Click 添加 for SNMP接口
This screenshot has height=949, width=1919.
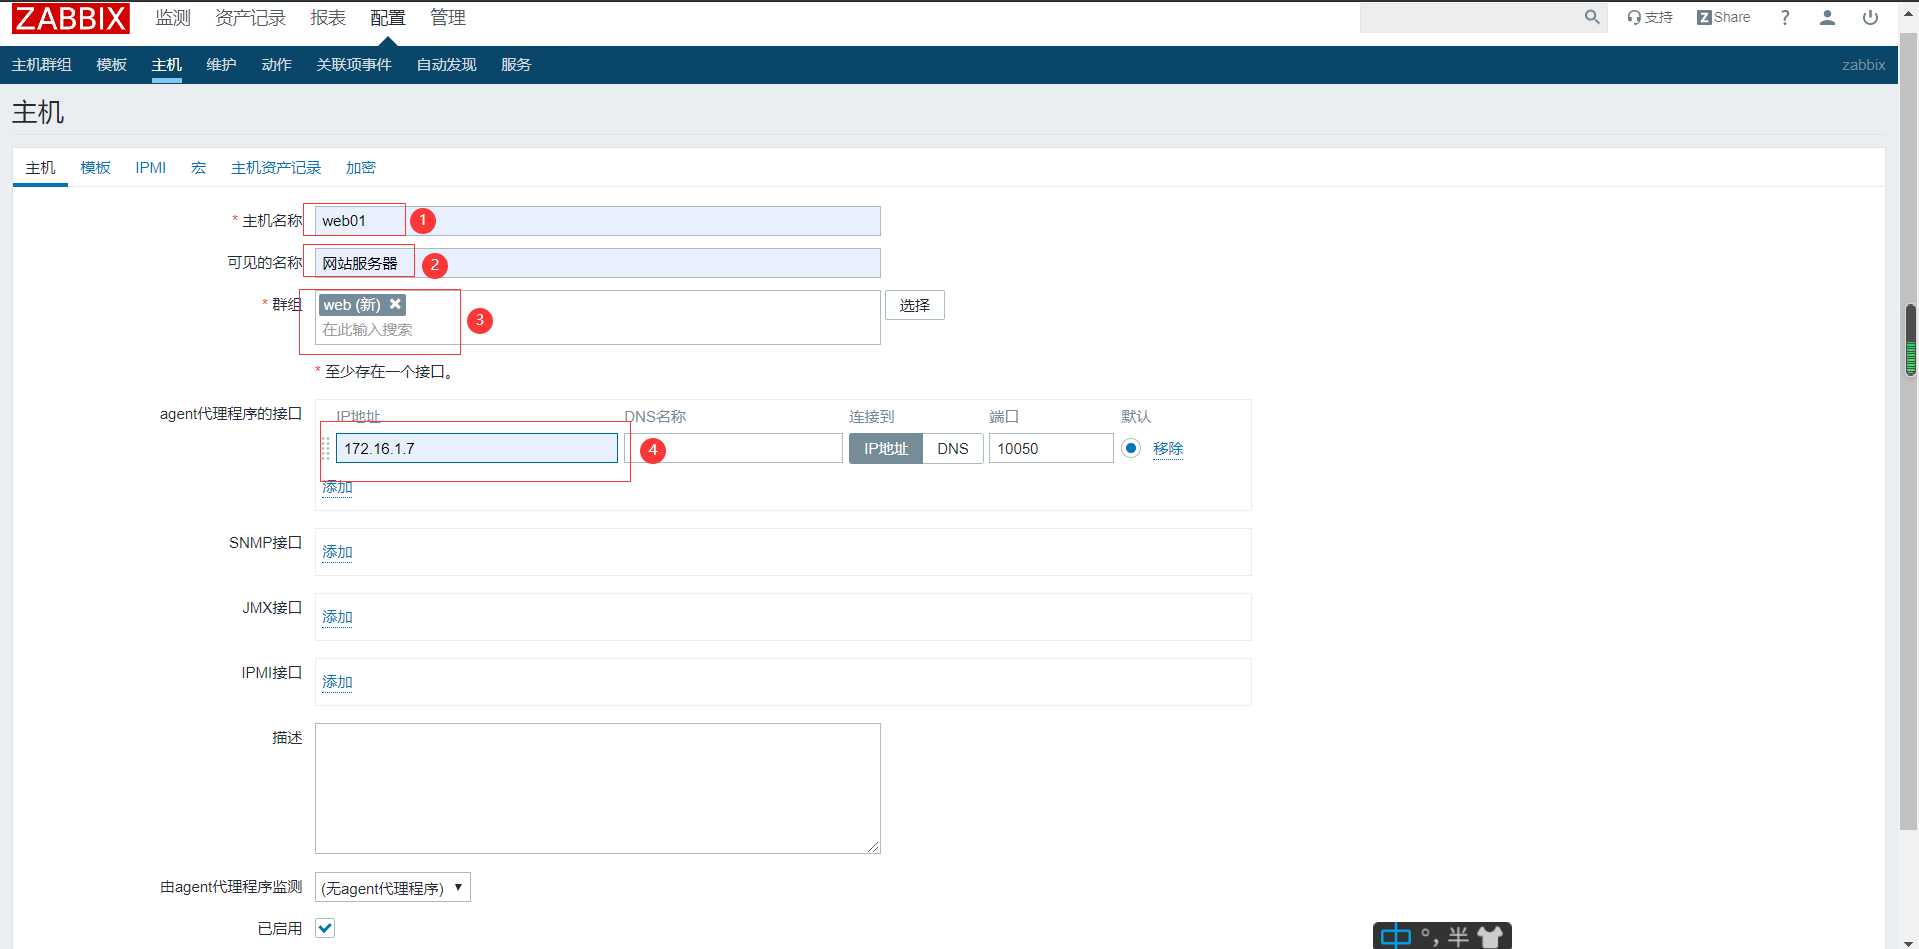pyautogui.click(x=337, y=552)
